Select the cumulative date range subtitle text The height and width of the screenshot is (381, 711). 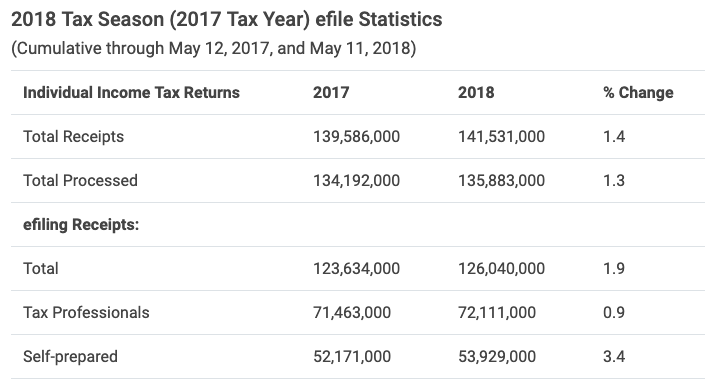click(x=214, y=48)
